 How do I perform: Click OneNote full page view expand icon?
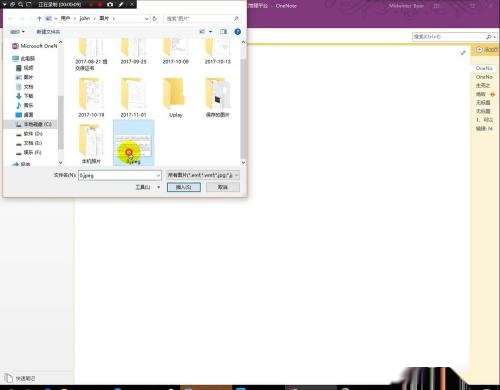463,53
